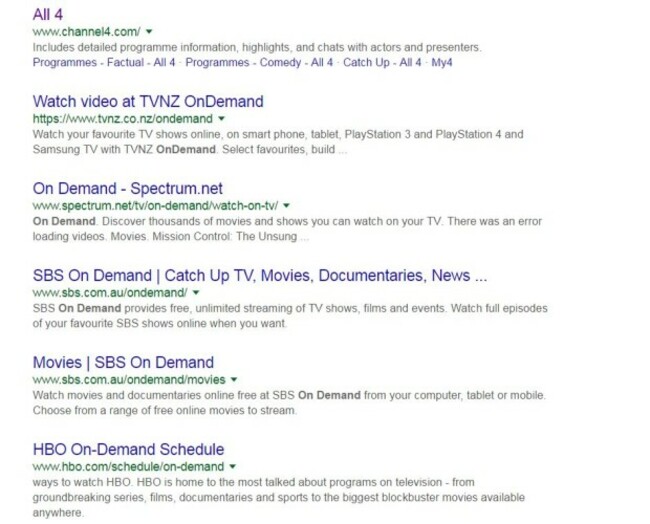Open On Demand - Spectrum.net result

[128, 189]
